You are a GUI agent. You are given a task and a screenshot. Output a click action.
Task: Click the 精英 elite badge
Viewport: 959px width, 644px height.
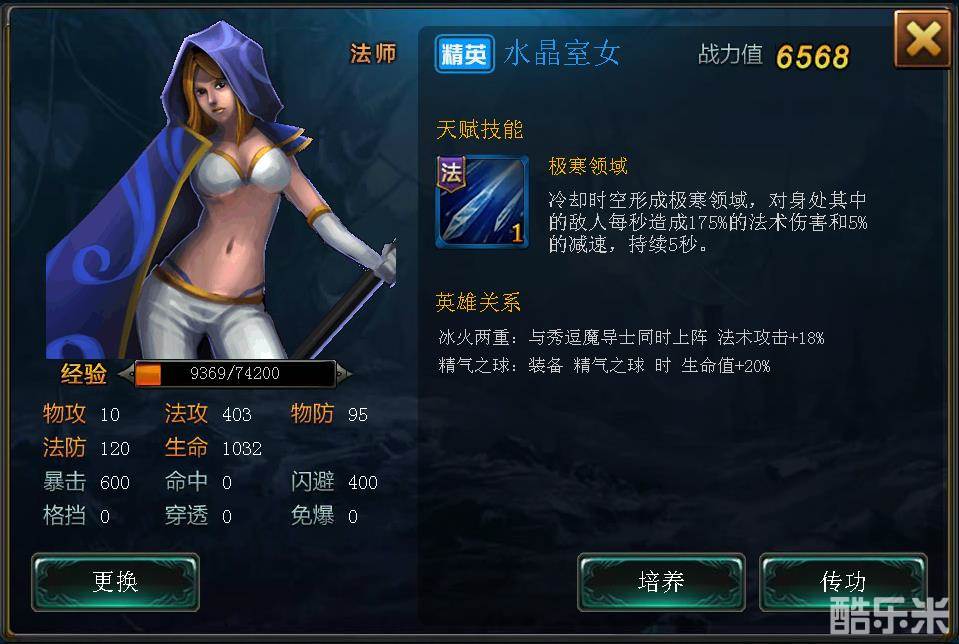tap(464, 54)
